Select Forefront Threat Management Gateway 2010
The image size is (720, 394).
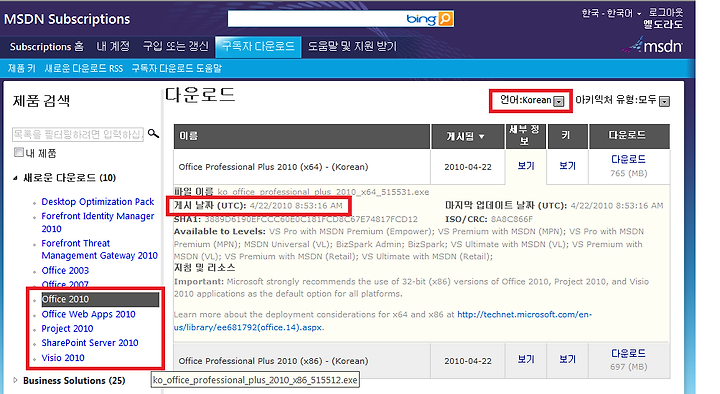tap(99, 249)
